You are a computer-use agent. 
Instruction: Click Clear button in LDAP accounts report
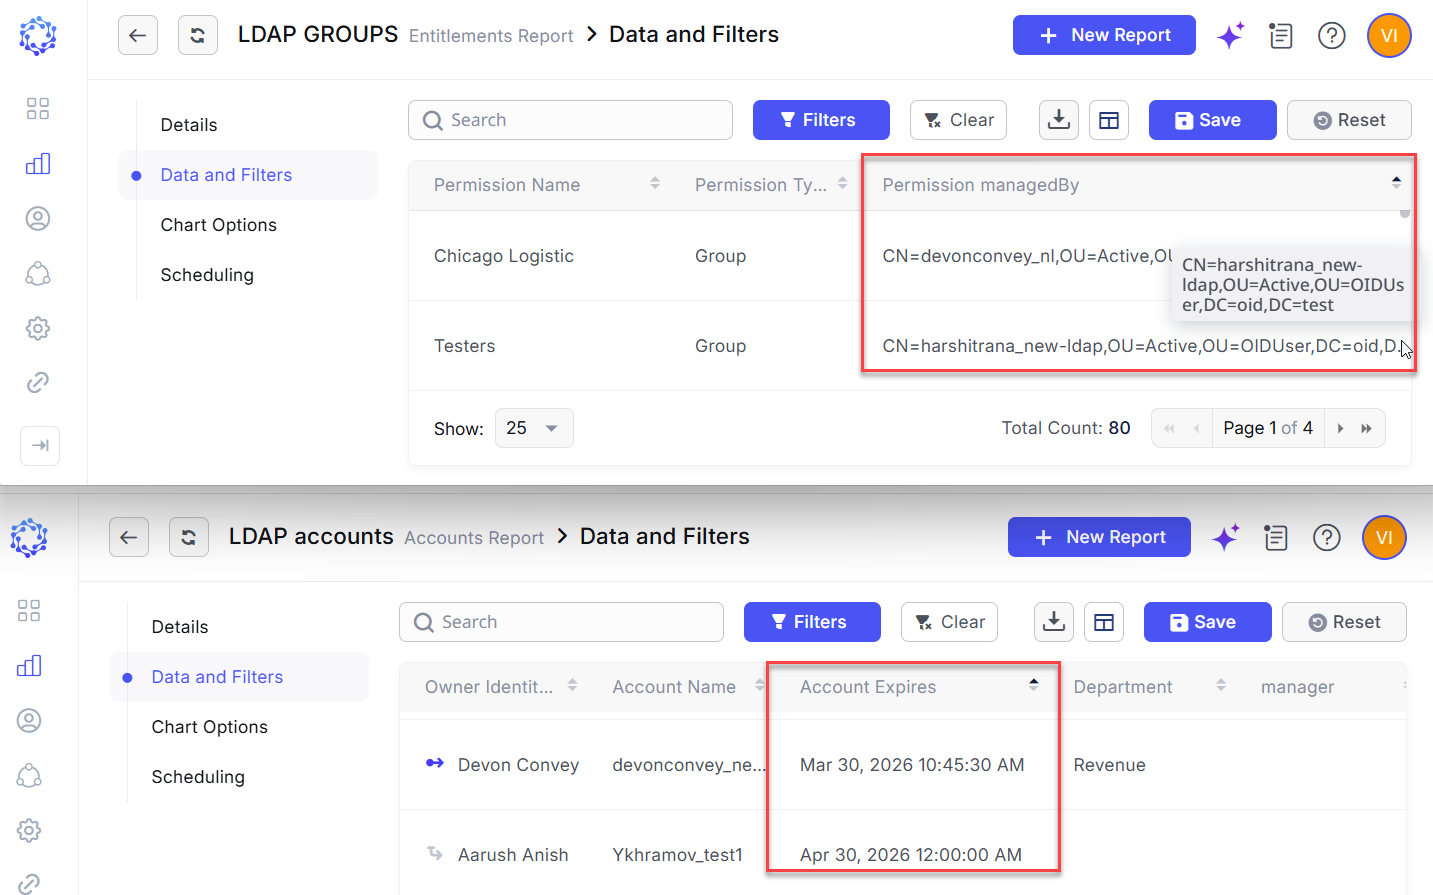[x=949, y=622]
